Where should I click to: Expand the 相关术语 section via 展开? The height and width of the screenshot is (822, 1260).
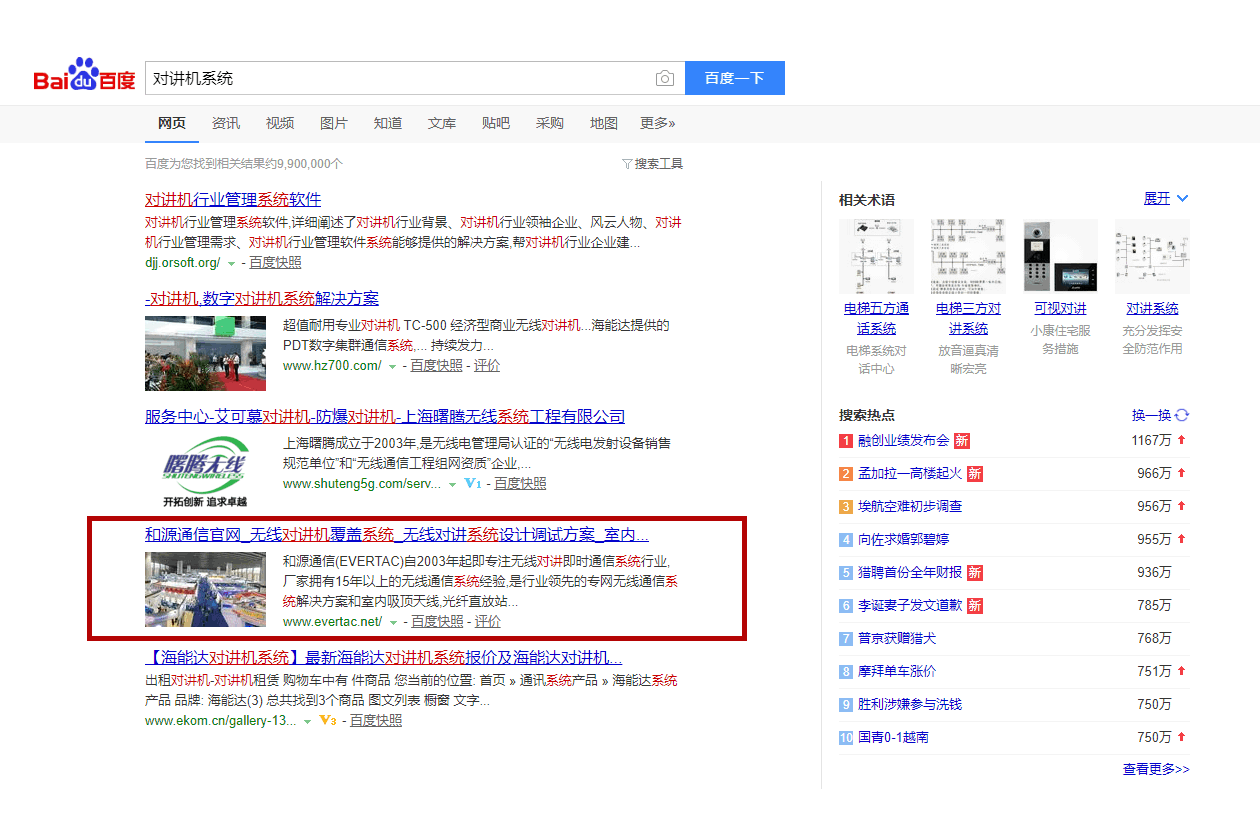coord(1166,198)
